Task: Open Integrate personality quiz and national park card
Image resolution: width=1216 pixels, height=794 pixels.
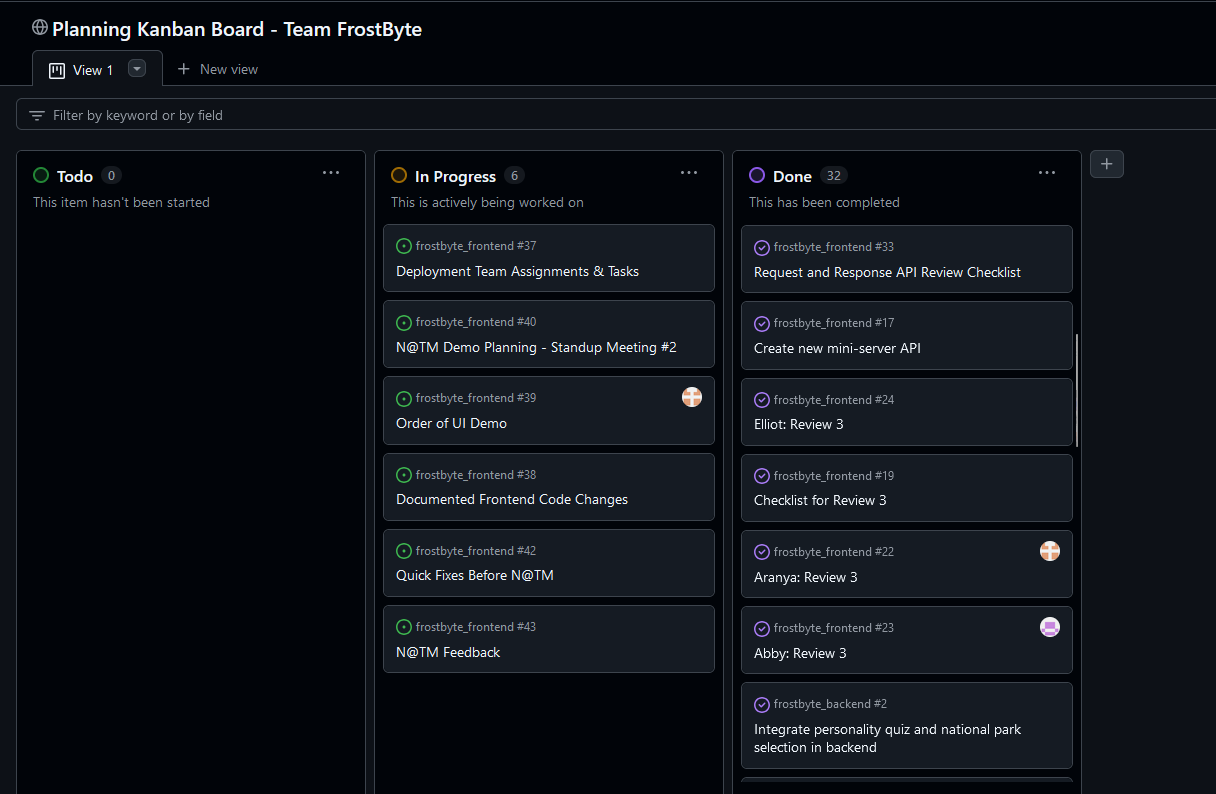Action: click(x=888, y=738)
